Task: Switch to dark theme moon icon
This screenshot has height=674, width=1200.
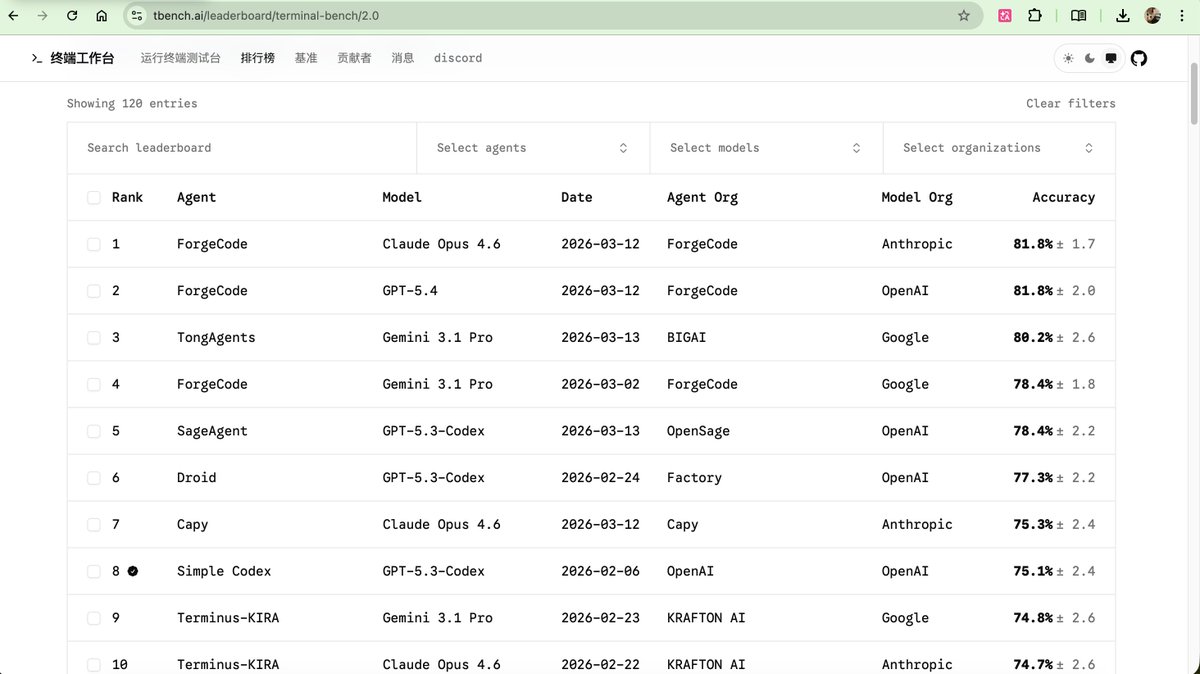Action: point(1089,59)
